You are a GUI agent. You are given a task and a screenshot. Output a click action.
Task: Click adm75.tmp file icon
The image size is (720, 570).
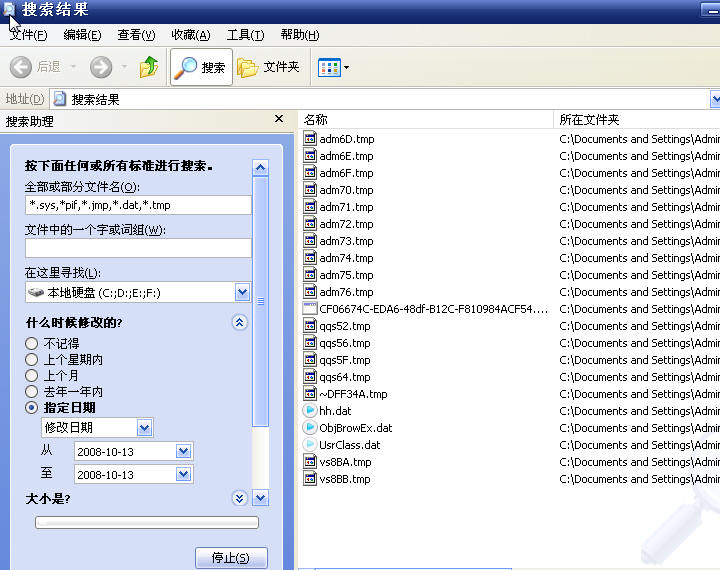tap(310, 274)
